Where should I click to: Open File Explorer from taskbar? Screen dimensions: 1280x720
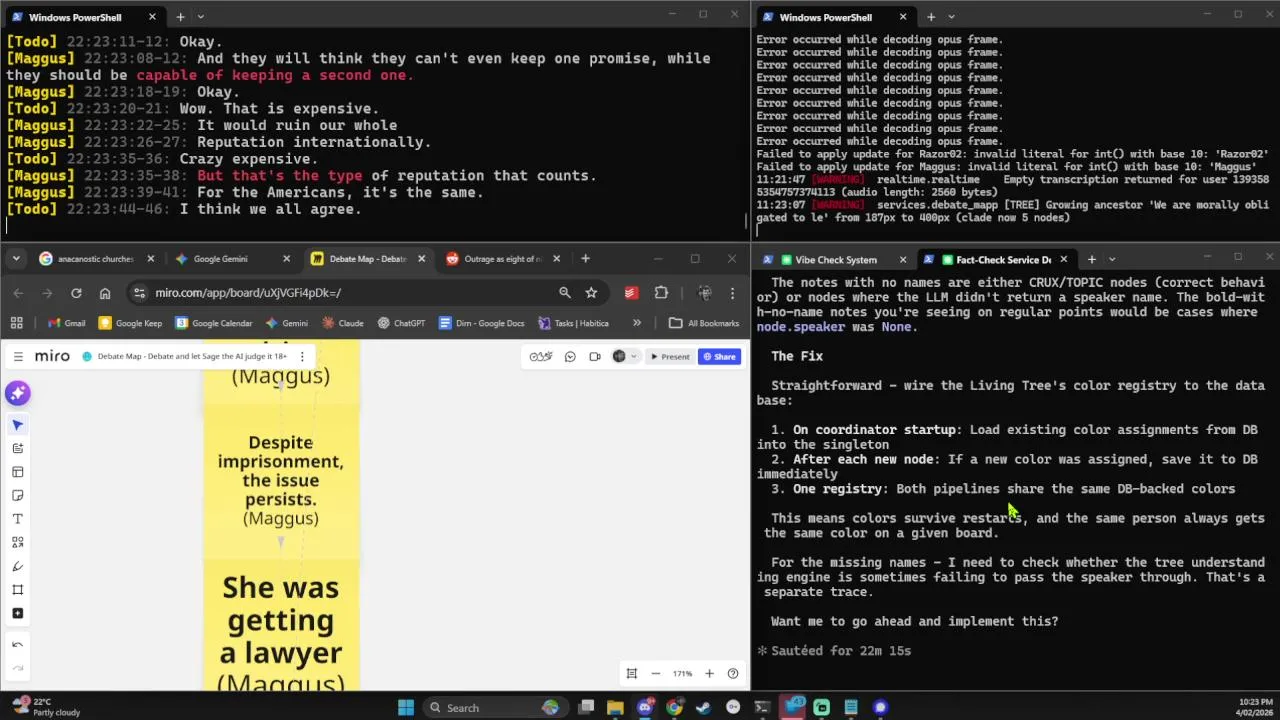[x=615, y=707]
